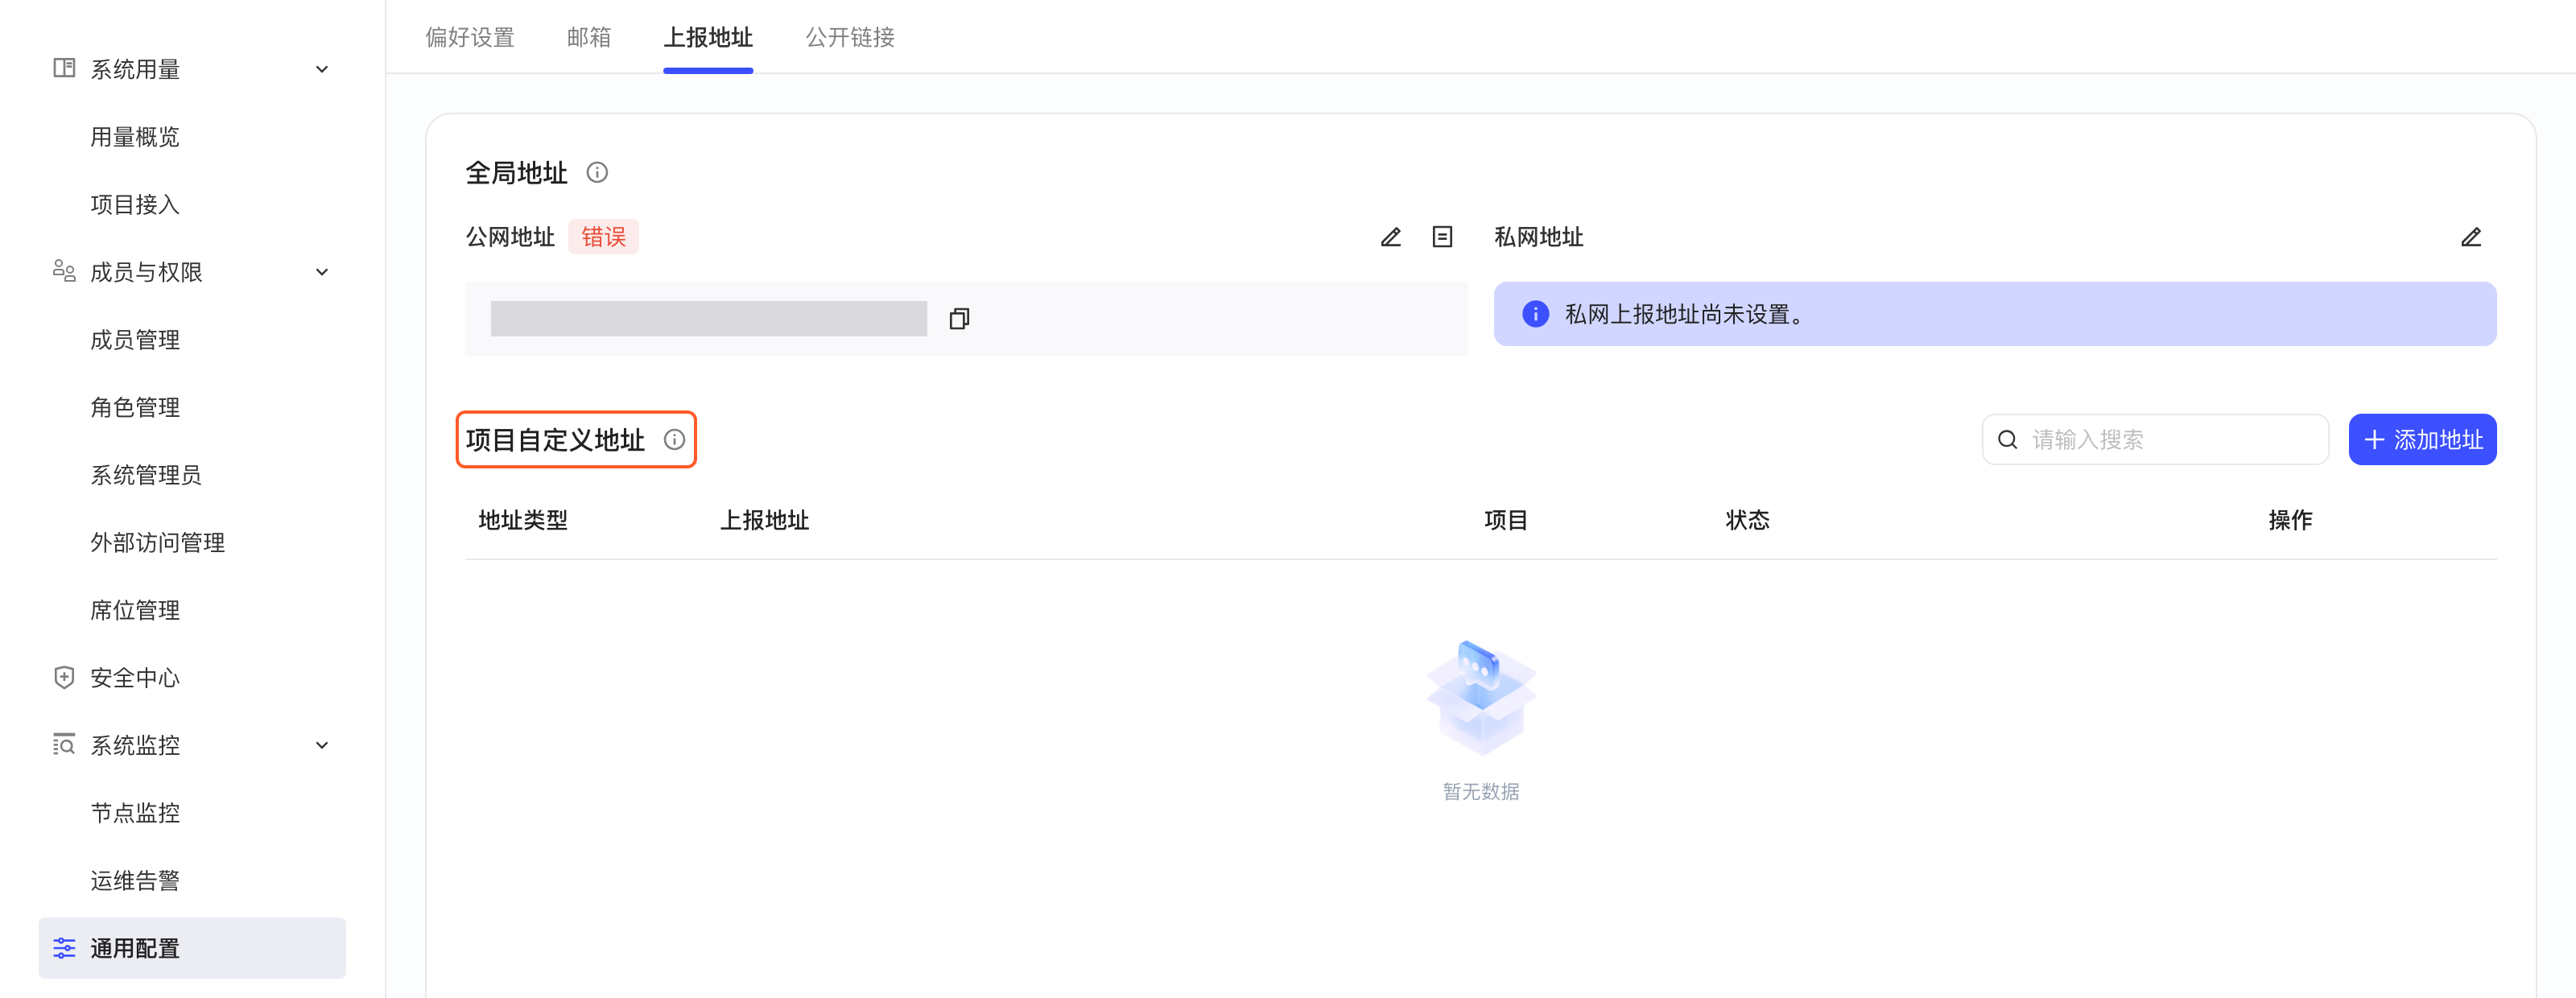This screenshot has height=998, width=2576.
Task: Open 席位管理 in the sidebar
Action: [135, 610]
